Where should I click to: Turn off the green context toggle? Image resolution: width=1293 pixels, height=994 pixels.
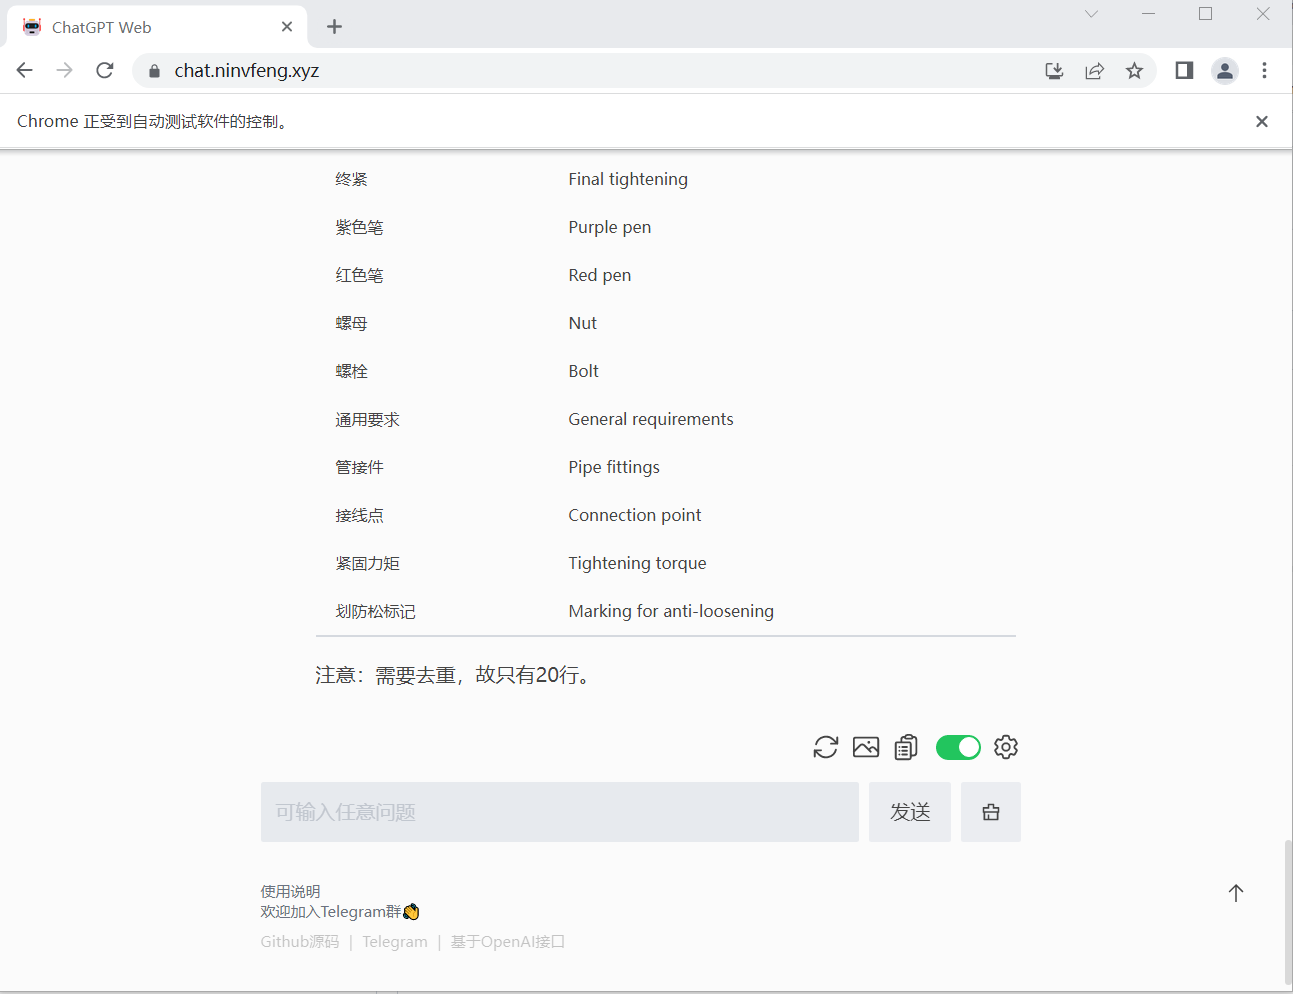coord(958,747)
